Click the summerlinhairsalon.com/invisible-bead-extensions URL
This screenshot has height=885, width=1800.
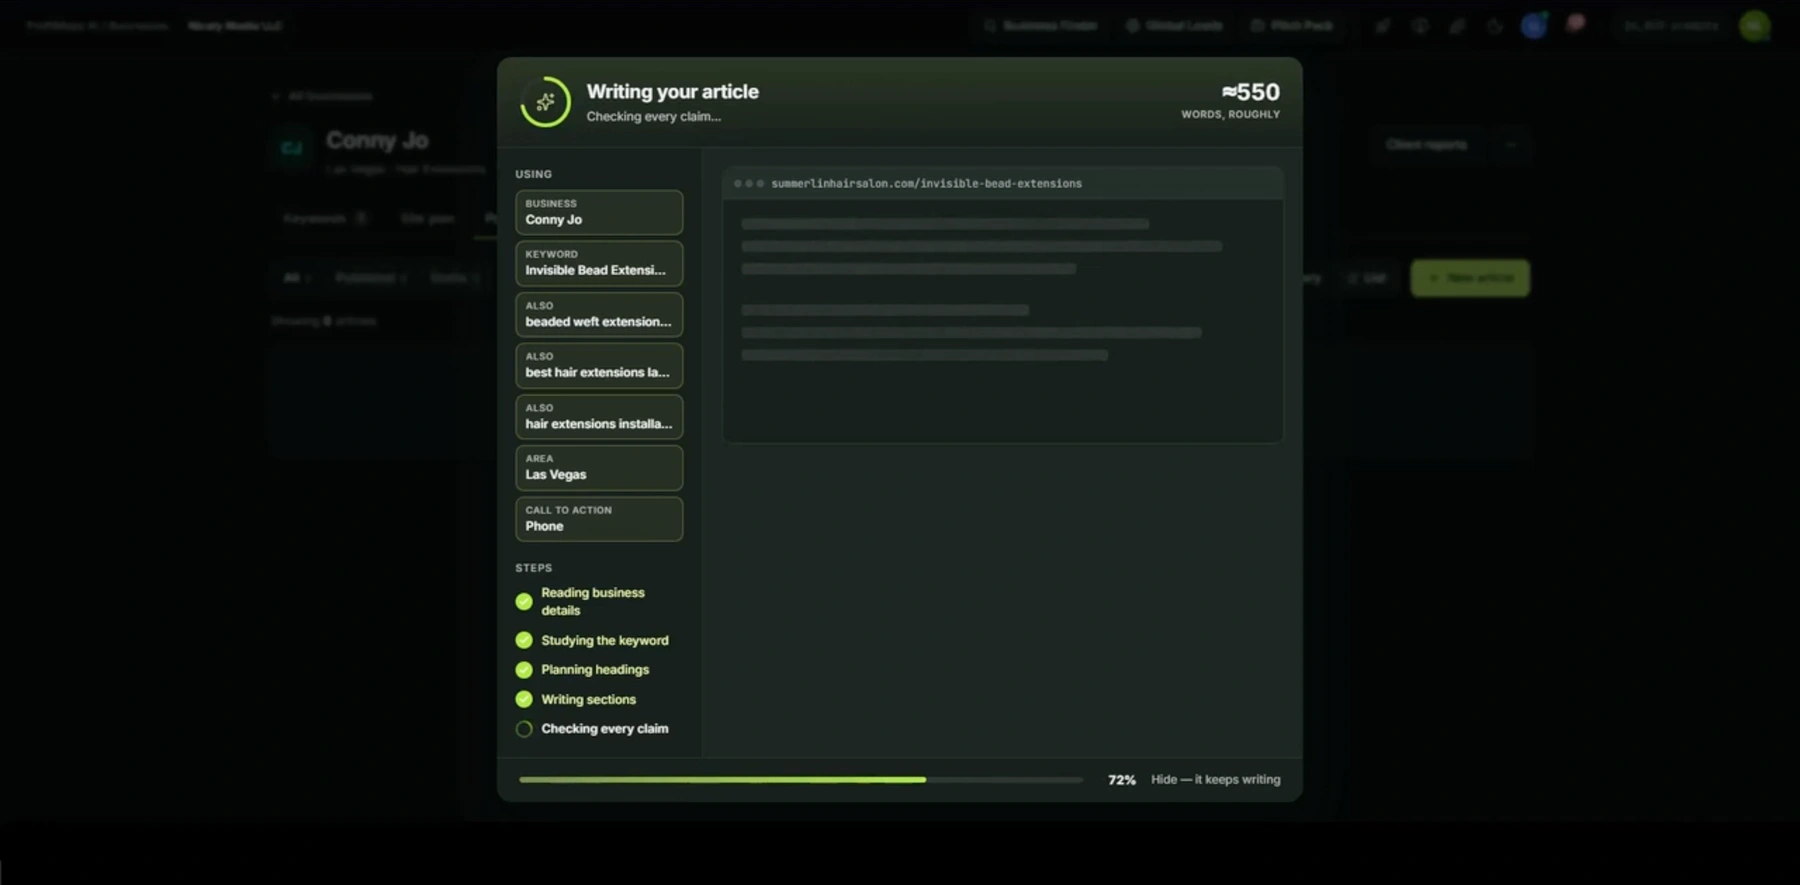click(926, 184)
